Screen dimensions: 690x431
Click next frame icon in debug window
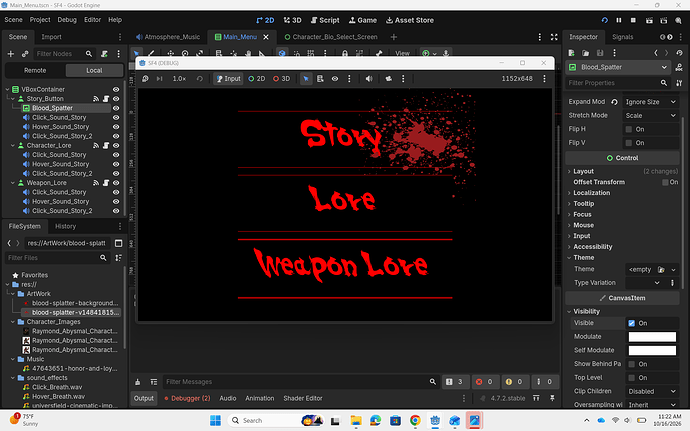pyautogui.click(x=159, y=78)
